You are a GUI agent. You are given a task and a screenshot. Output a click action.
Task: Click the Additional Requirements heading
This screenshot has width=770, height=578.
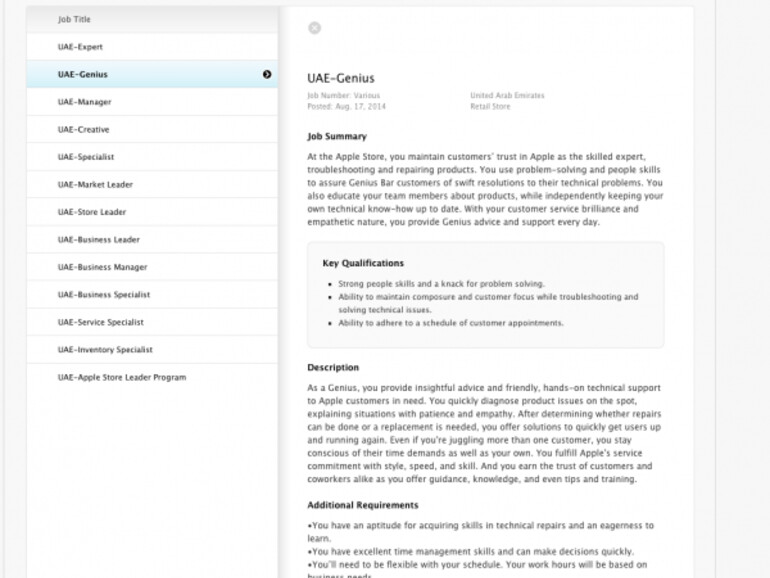click(x=363, y=505)
